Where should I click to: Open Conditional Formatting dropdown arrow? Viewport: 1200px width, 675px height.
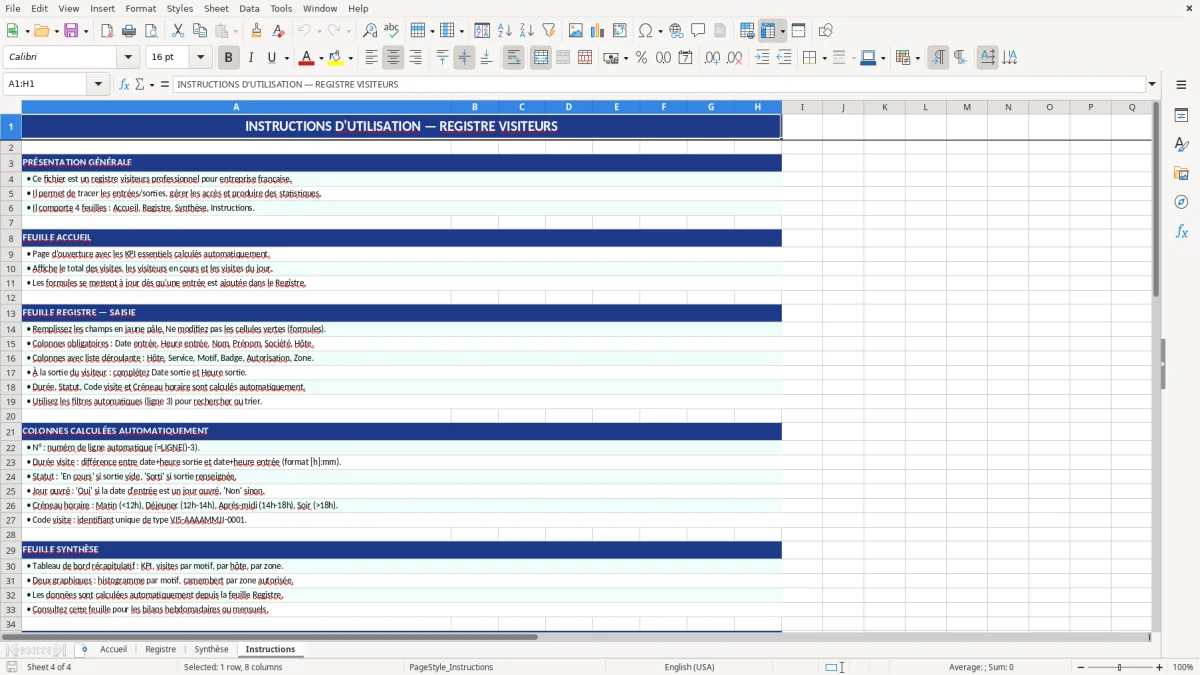pos(917,58)
